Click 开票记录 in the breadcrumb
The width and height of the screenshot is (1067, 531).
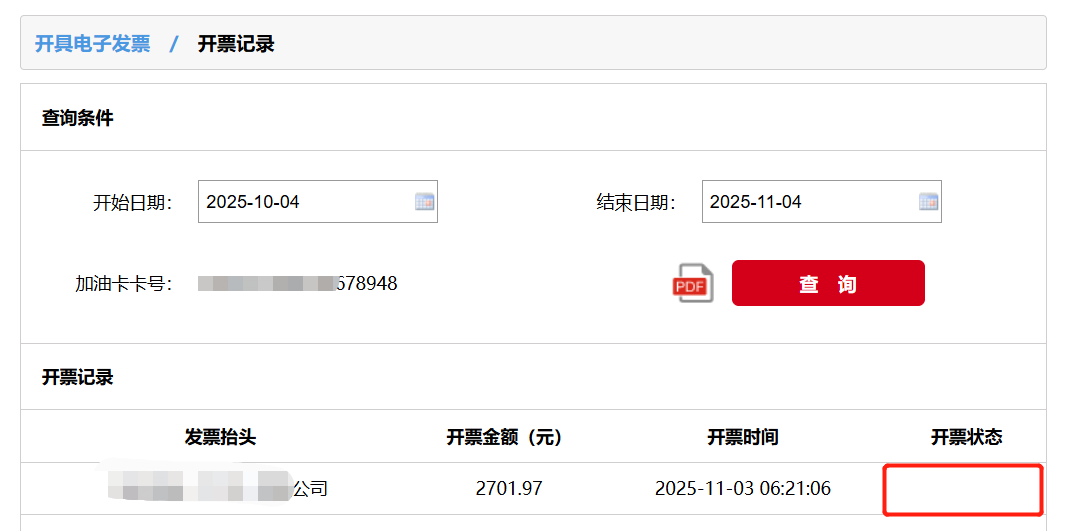click(x=236, y=44)
